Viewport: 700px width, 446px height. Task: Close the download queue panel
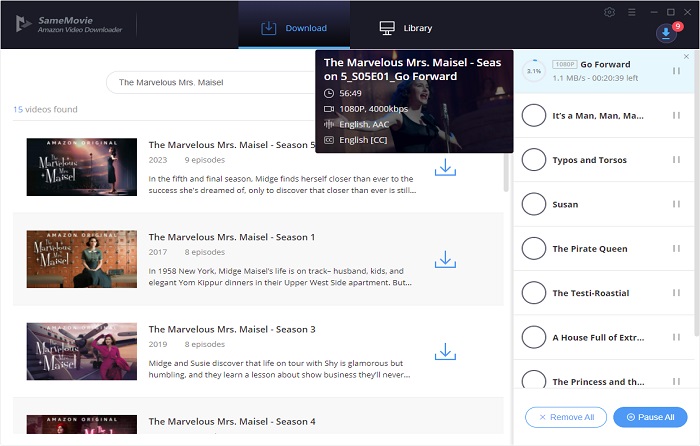pos(686,57)
